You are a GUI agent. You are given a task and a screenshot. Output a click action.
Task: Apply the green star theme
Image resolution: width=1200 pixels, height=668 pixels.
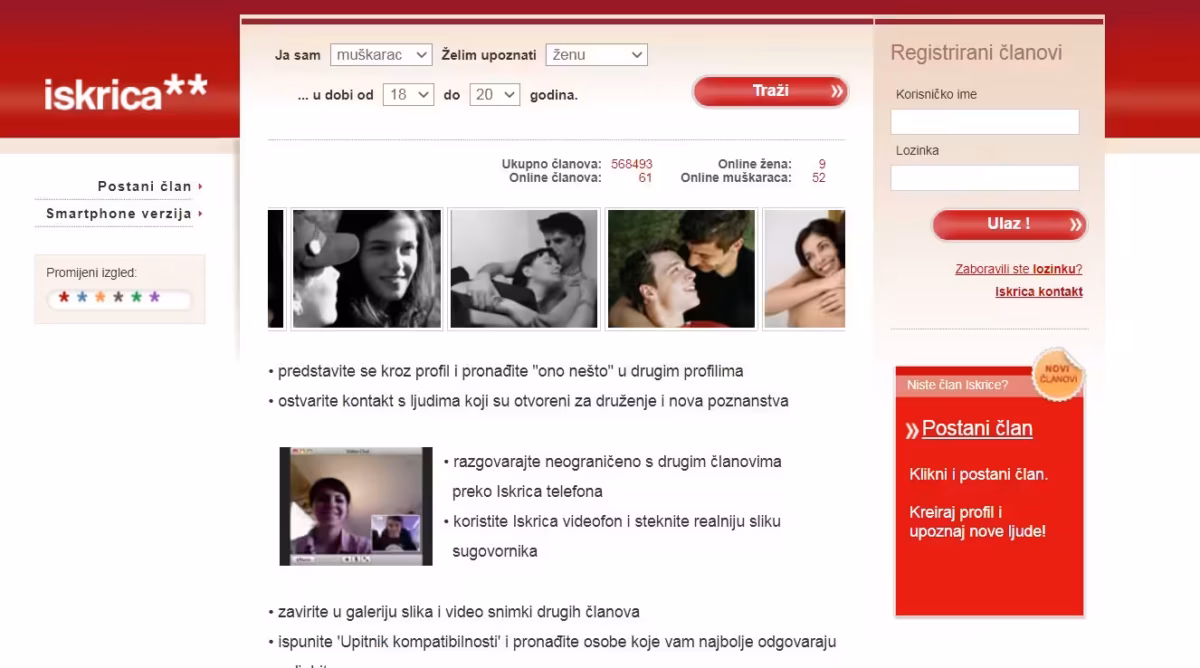[x=136, y=297]
